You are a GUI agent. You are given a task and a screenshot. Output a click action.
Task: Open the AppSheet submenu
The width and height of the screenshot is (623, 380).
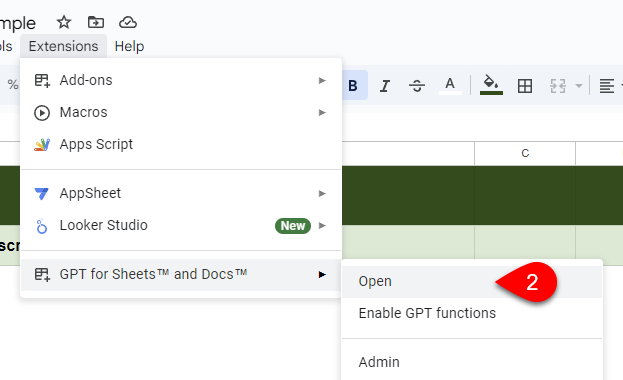point(181,193)
